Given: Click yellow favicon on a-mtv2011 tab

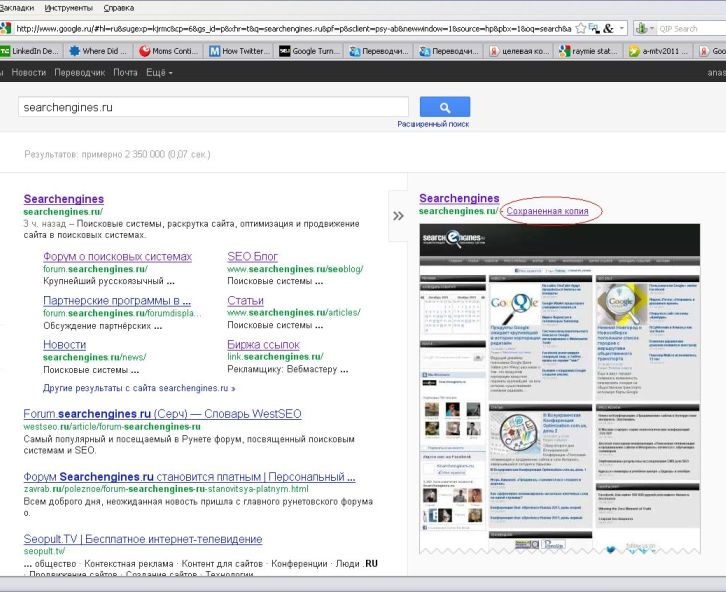Looking at the screenshot, I should [x=634, y=51].
